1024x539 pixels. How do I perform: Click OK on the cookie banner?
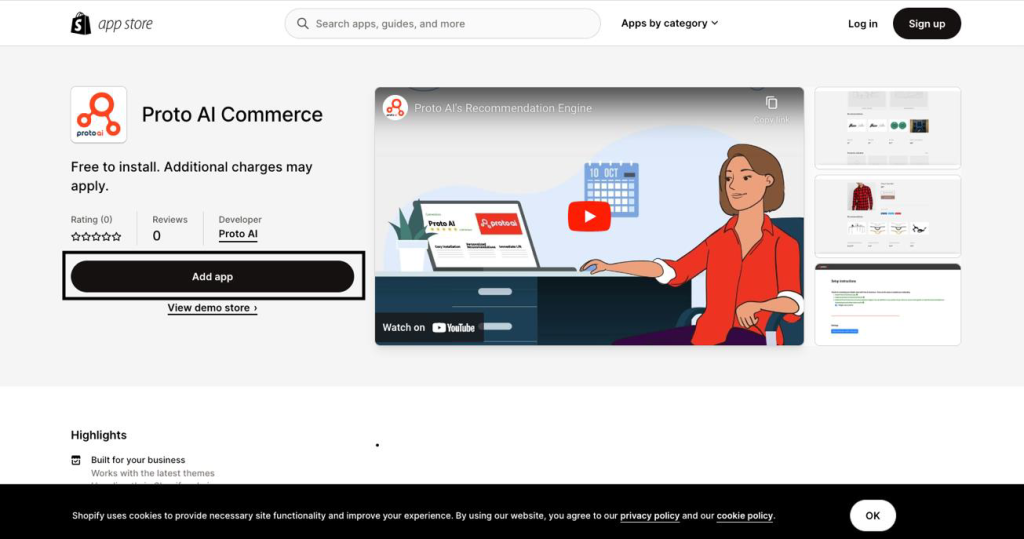[x=872, y=515]
